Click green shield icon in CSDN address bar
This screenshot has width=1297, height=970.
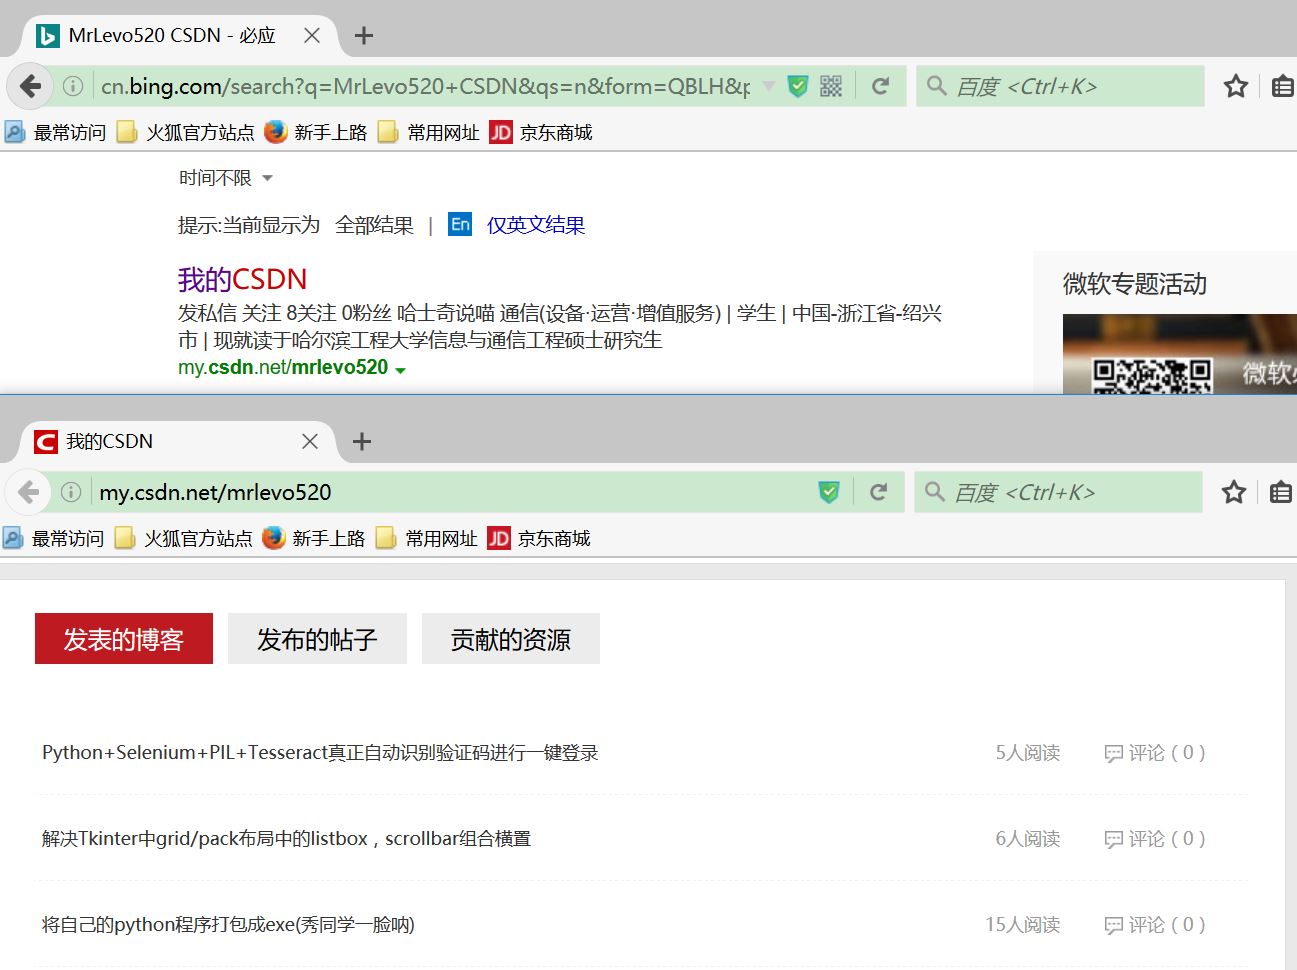829,492
